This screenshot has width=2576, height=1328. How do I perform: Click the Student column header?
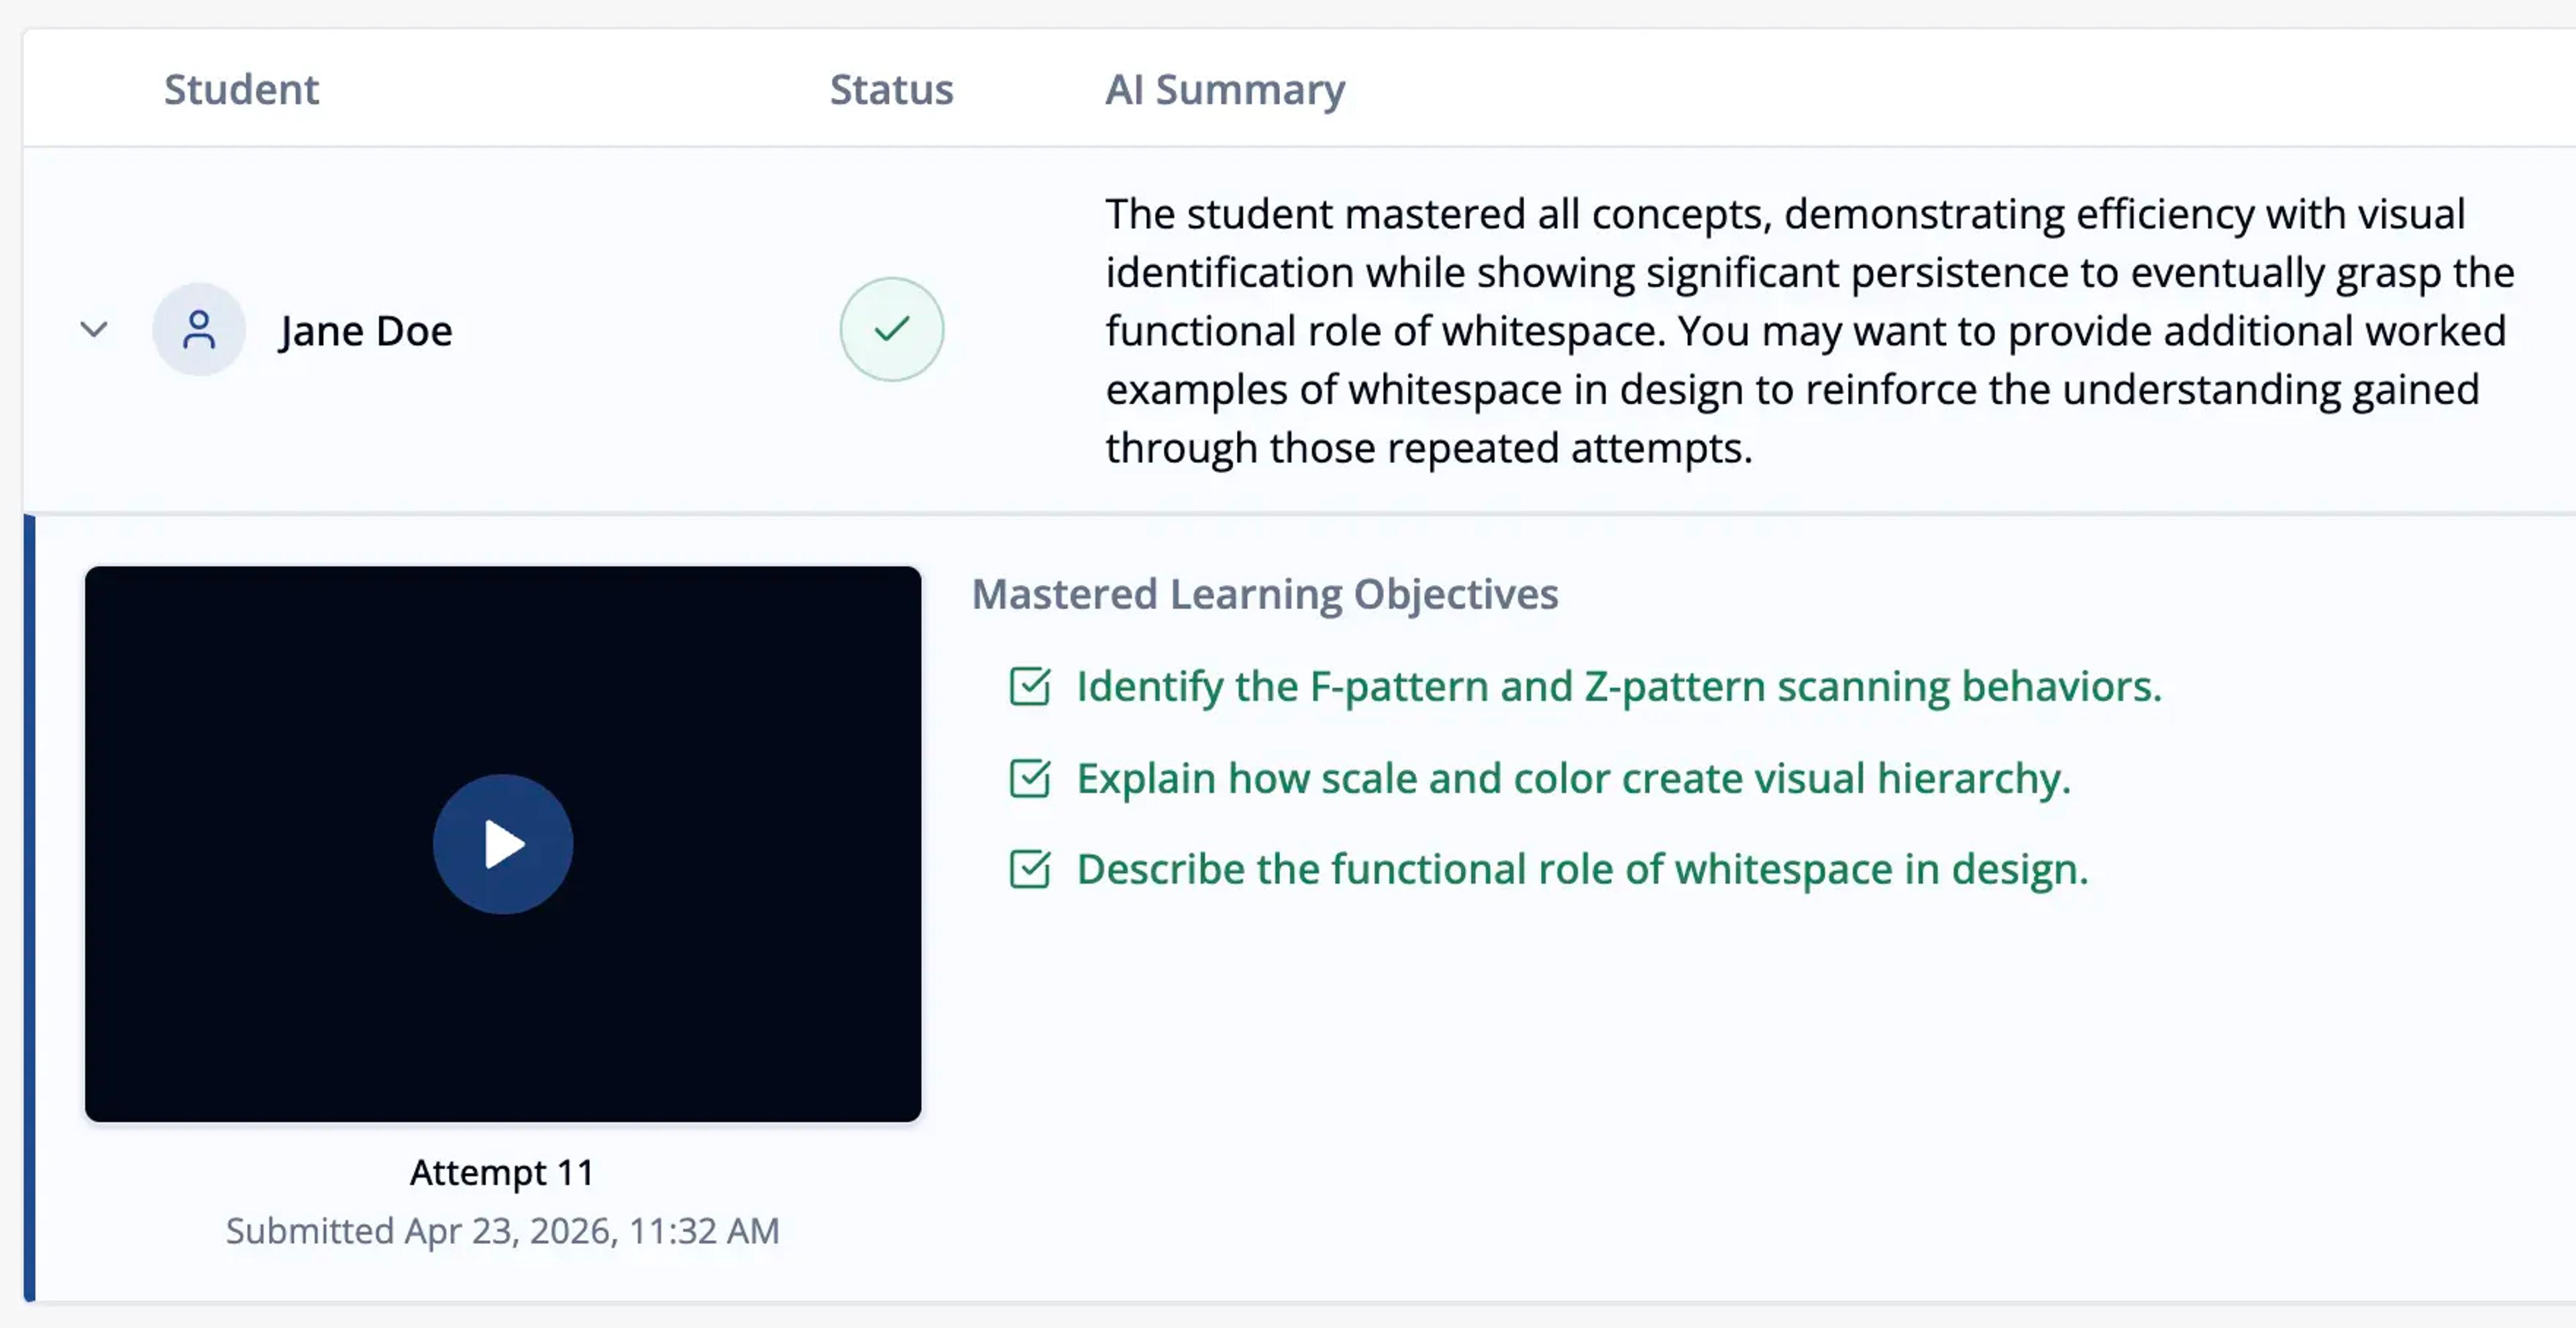coord(241,90)
